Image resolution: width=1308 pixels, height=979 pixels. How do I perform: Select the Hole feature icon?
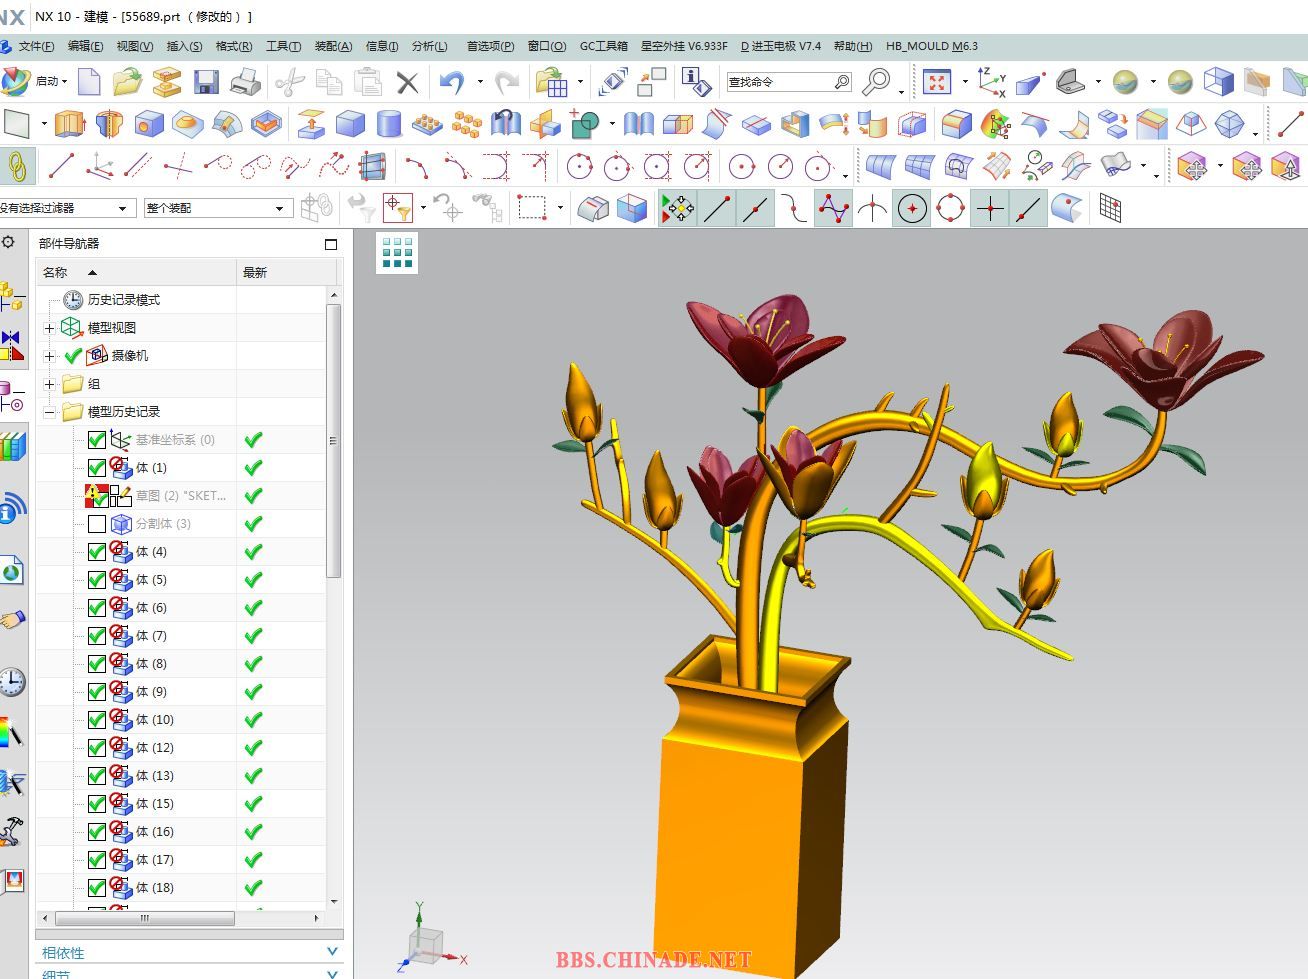tap(148, 124)
